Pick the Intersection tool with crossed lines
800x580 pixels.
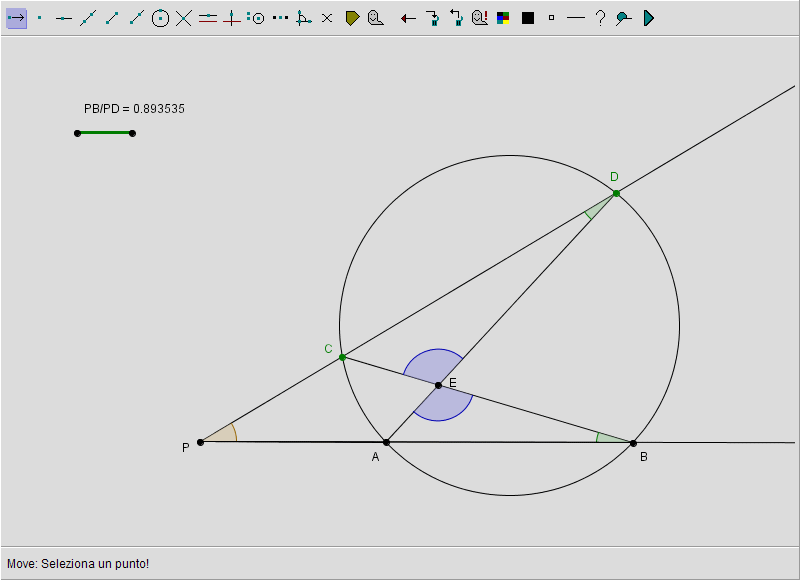tap(184, 18)
